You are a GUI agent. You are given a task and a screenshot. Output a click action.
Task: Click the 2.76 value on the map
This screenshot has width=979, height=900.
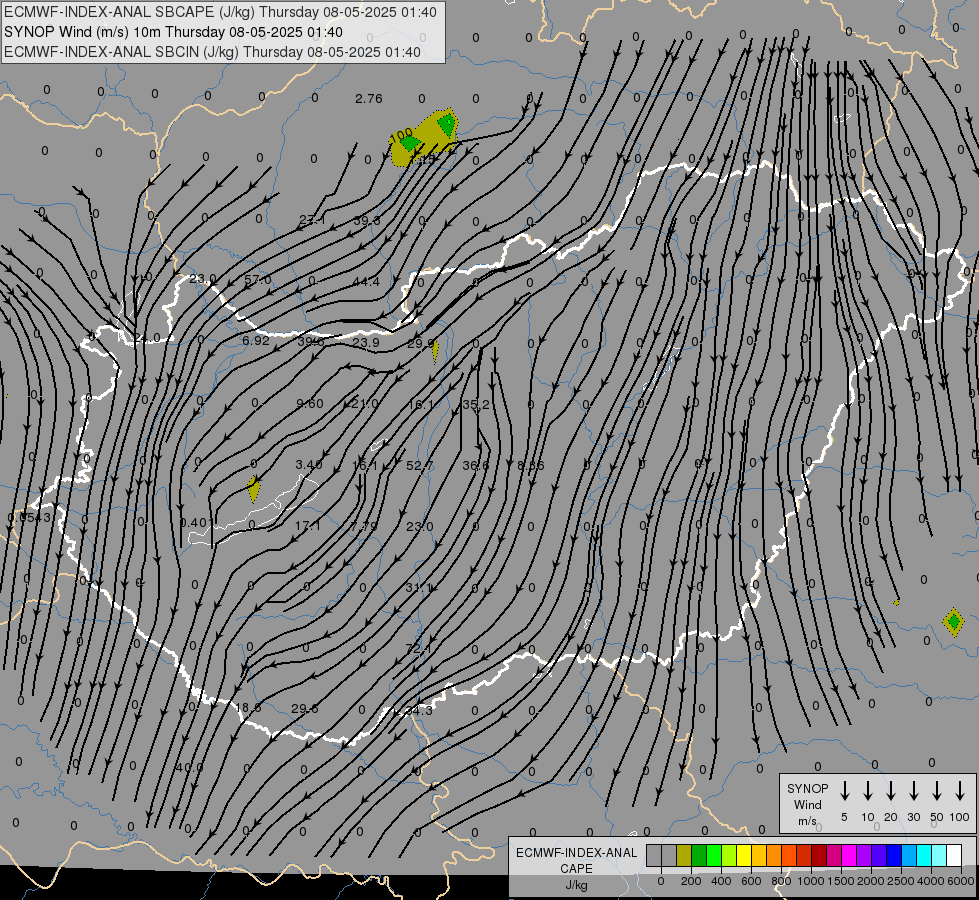(368, 99)
